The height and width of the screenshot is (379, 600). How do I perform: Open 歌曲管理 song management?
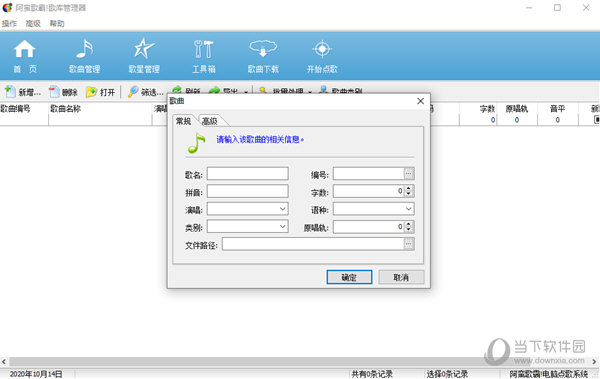pos(85,57)
